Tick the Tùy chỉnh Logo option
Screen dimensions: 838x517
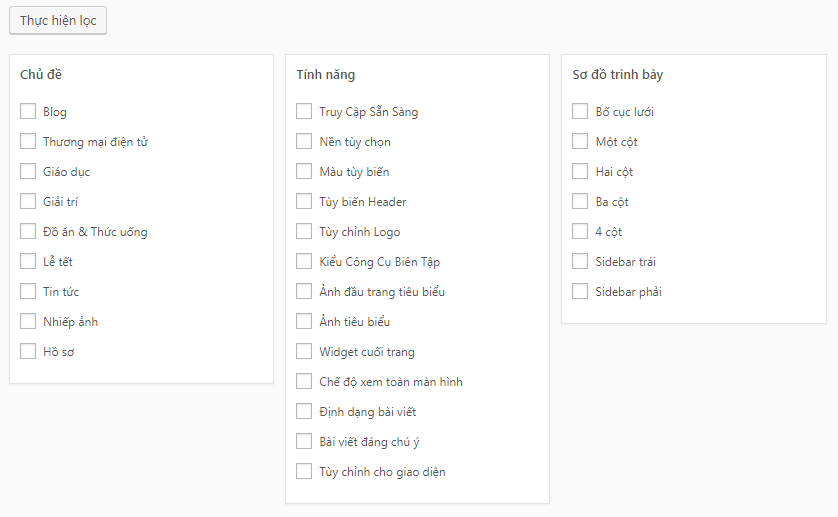coord(304,232)
